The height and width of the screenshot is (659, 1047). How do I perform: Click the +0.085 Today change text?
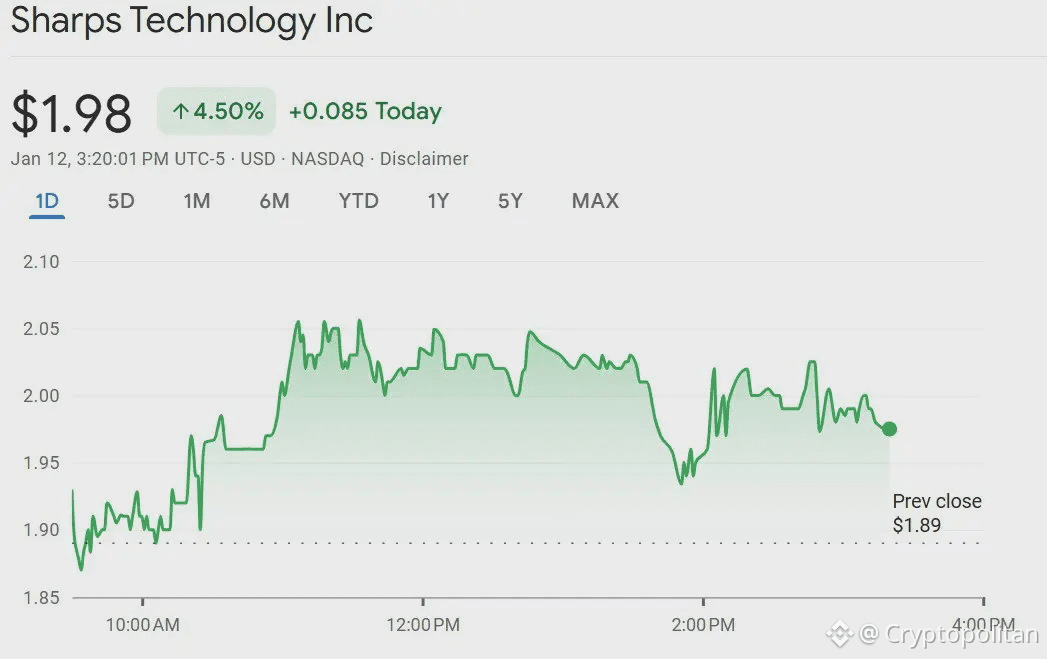click(x=365, y=111)
